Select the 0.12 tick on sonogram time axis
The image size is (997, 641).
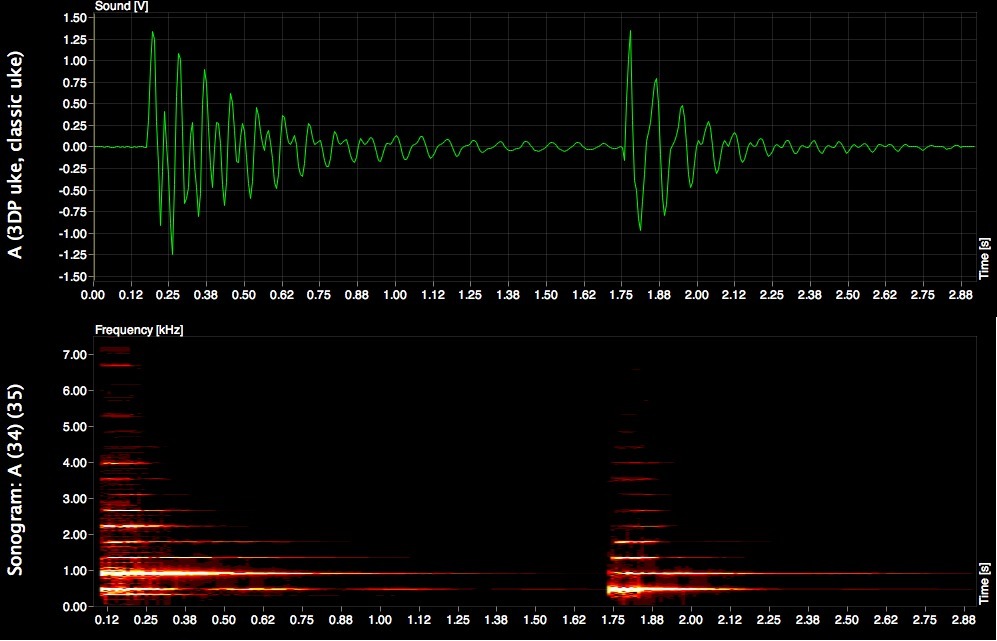click(x=107, y=623)
